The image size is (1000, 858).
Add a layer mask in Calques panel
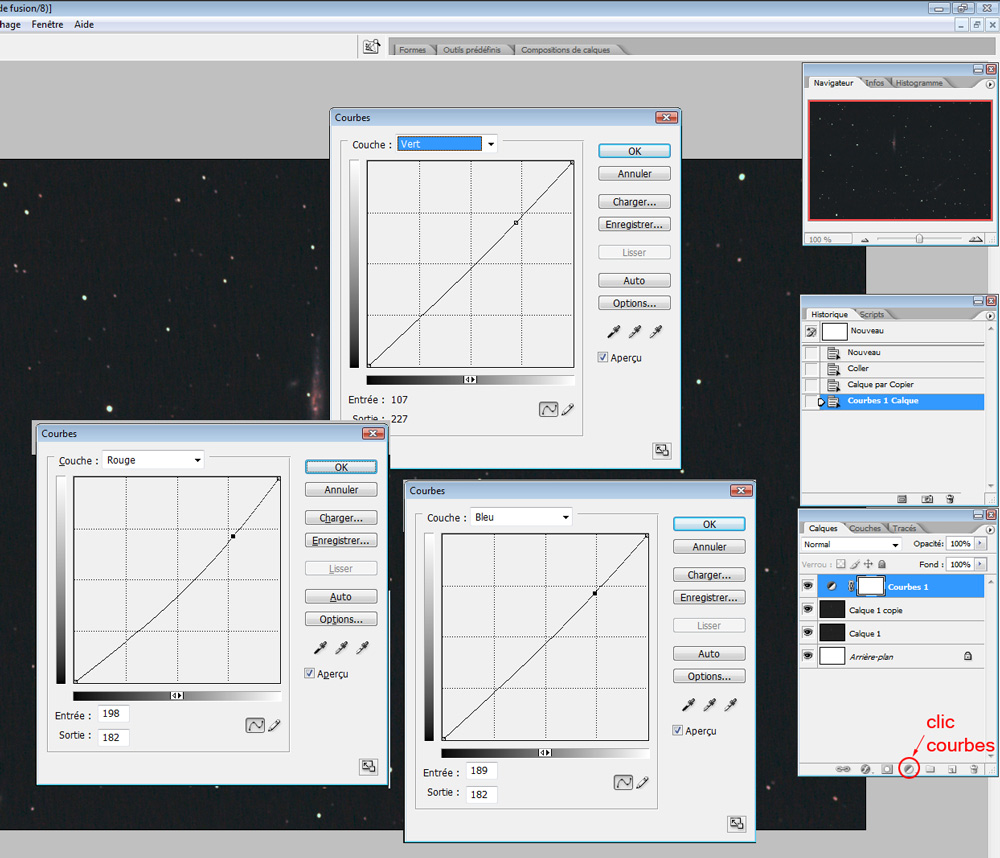tap(887, 769)
